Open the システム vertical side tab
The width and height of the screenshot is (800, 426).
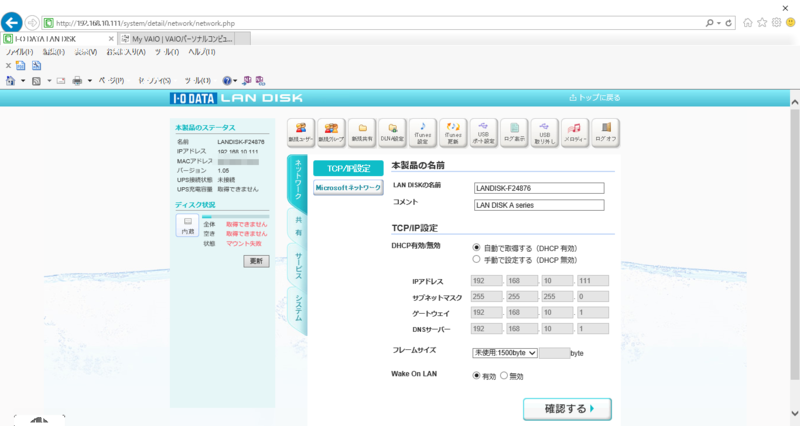tap(298, 308)
